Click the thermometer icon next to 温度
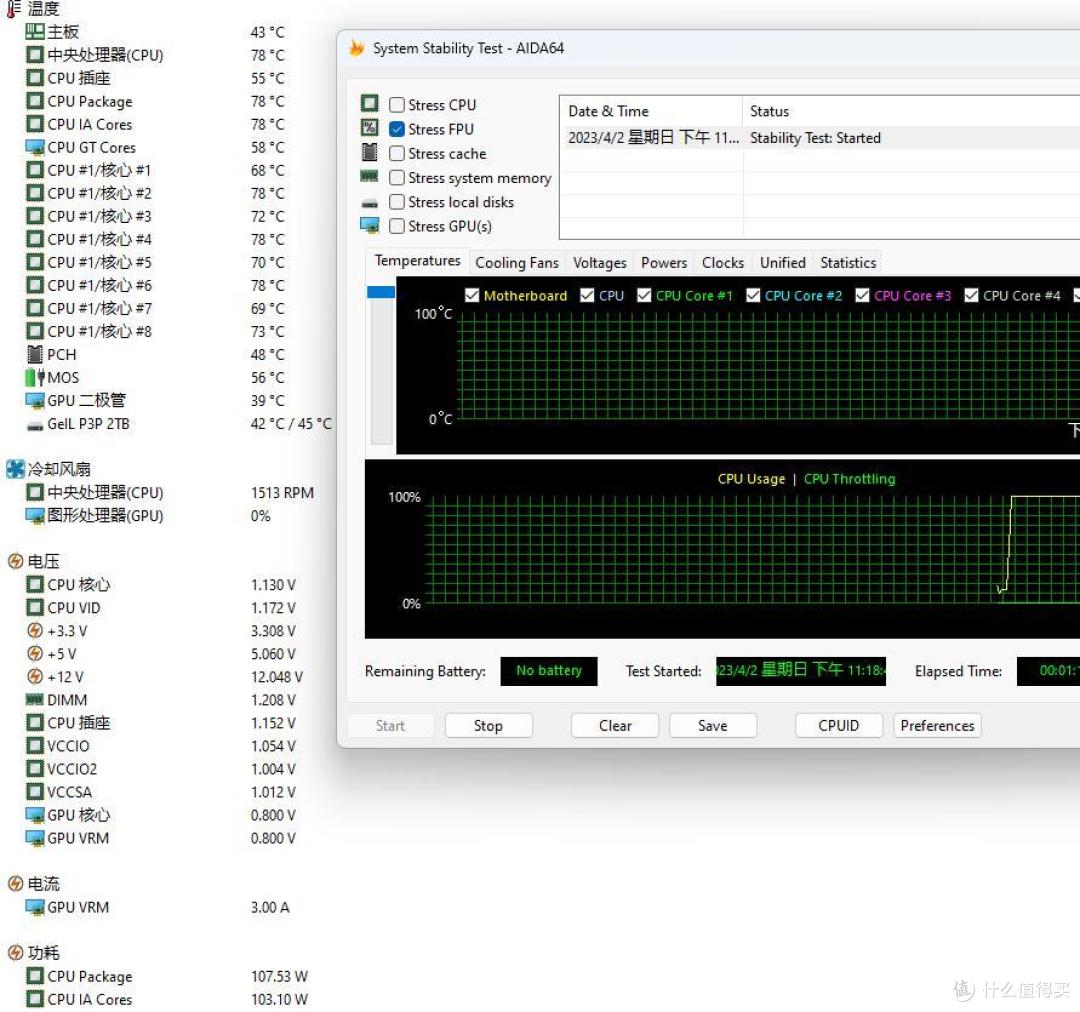Viewport: 1080px width, 1012px height. [14, 8]
